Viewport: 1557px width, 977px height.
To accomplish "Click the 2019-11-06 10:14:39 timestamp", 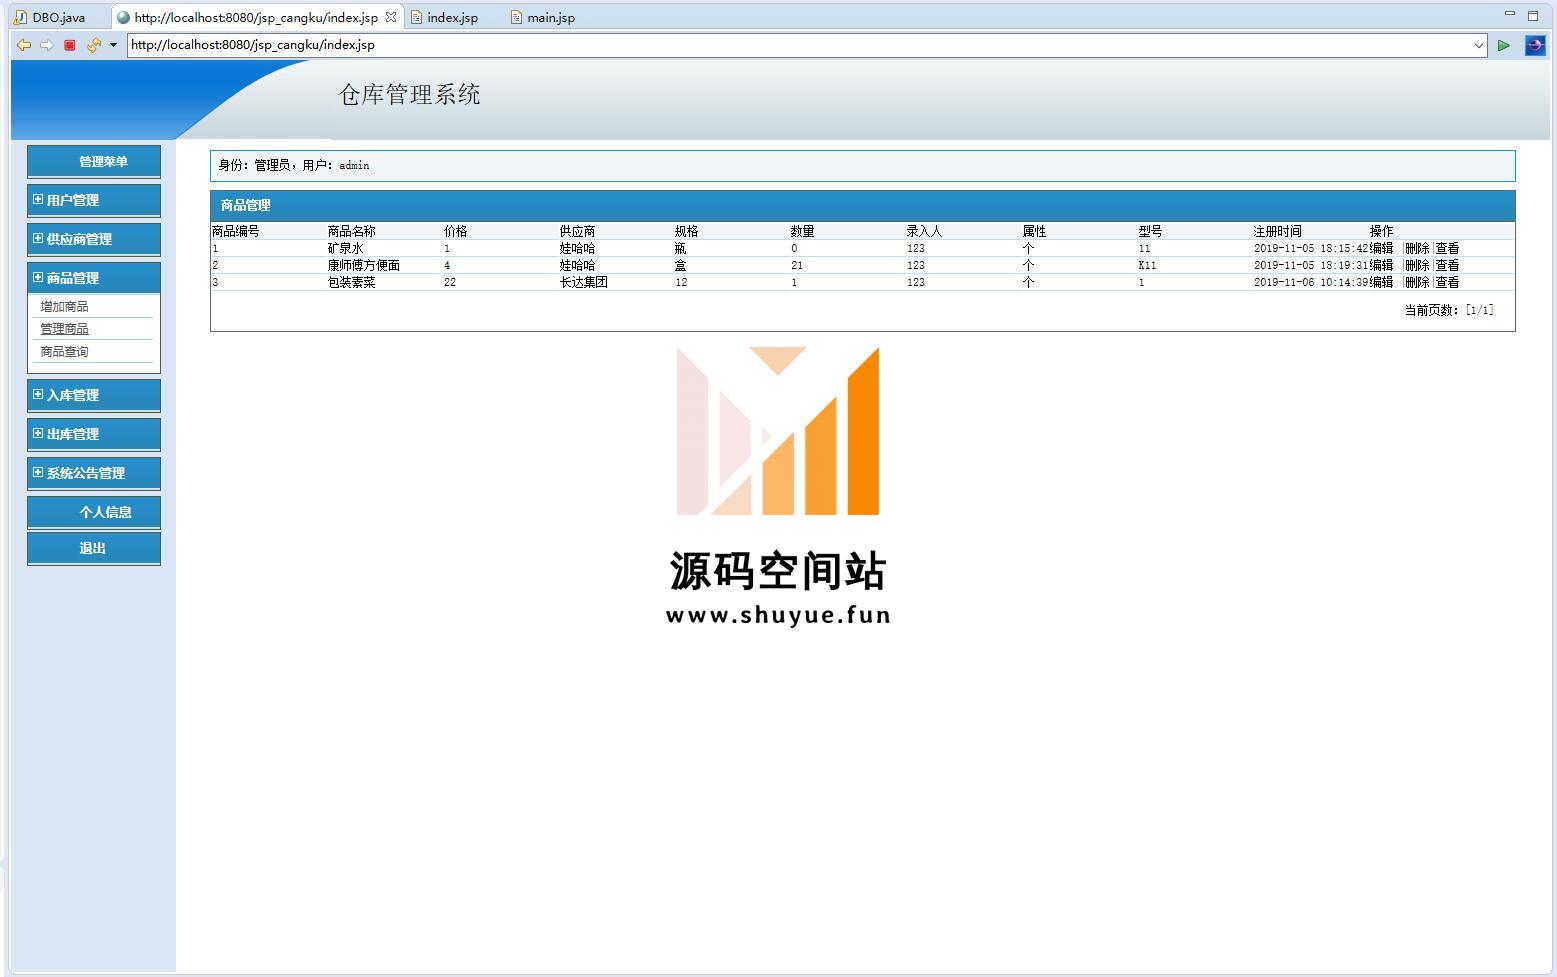I will point(1311,282).
